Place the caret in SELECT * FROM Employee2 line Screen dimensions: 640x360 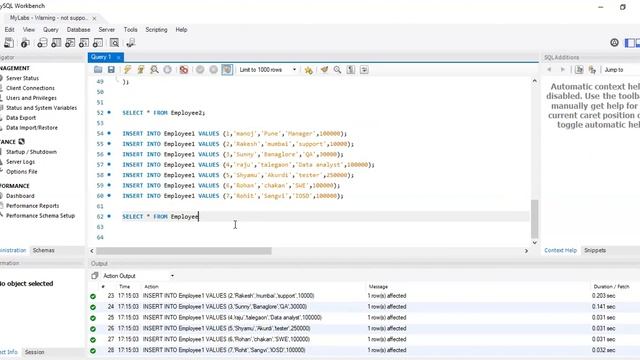click(x=164, y=113)
